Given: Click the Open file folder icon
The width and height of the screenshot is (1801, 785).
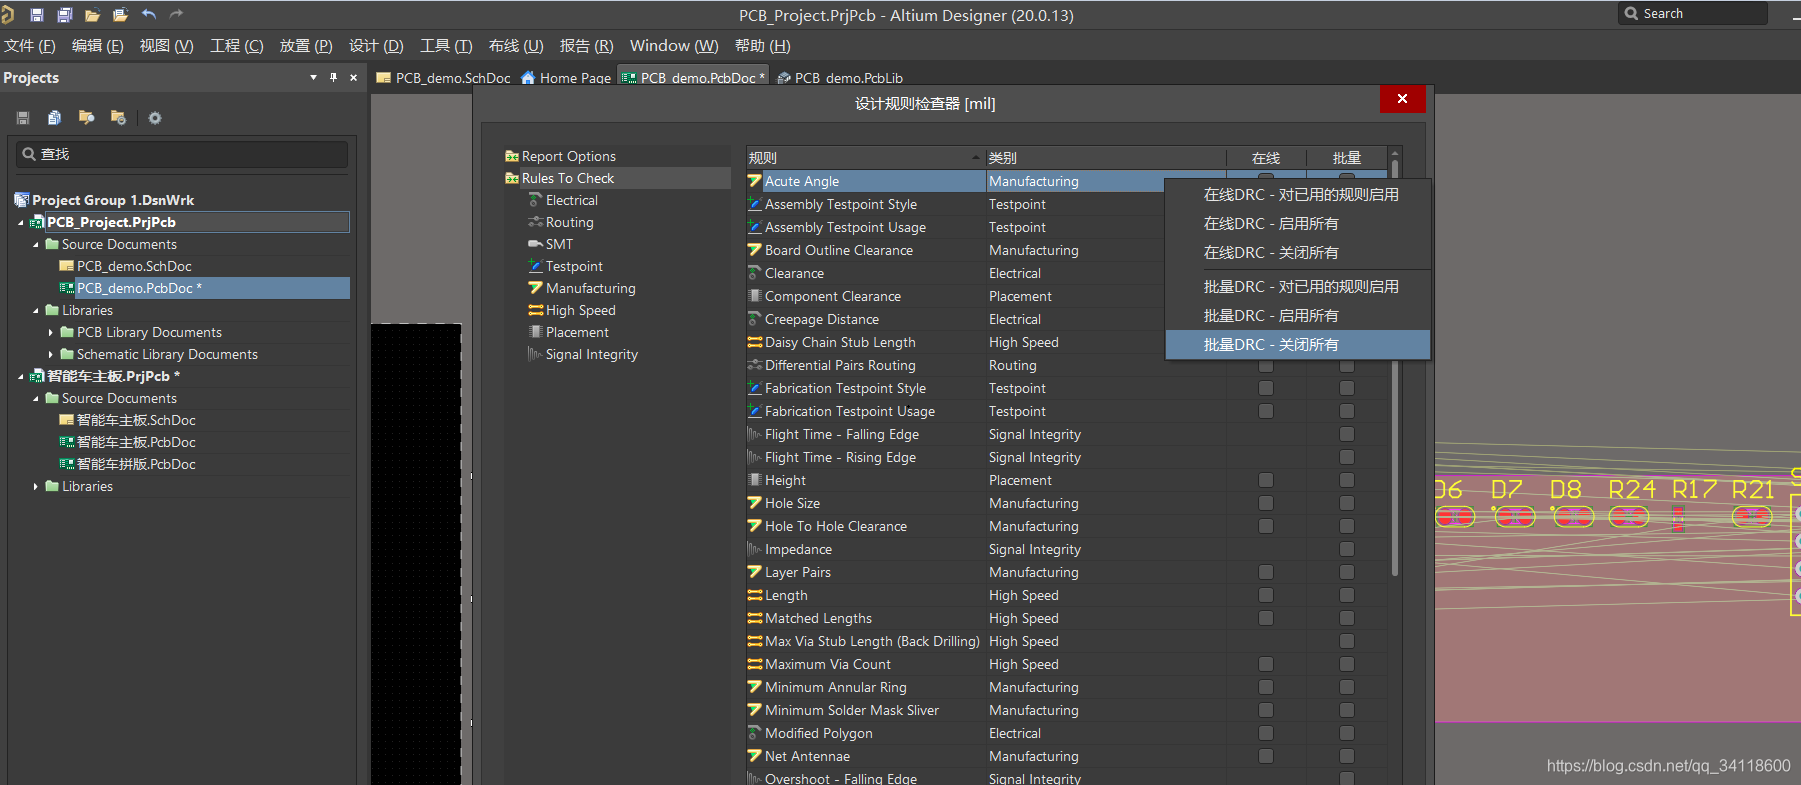Looking at the screenshot, I should [92, 15].
